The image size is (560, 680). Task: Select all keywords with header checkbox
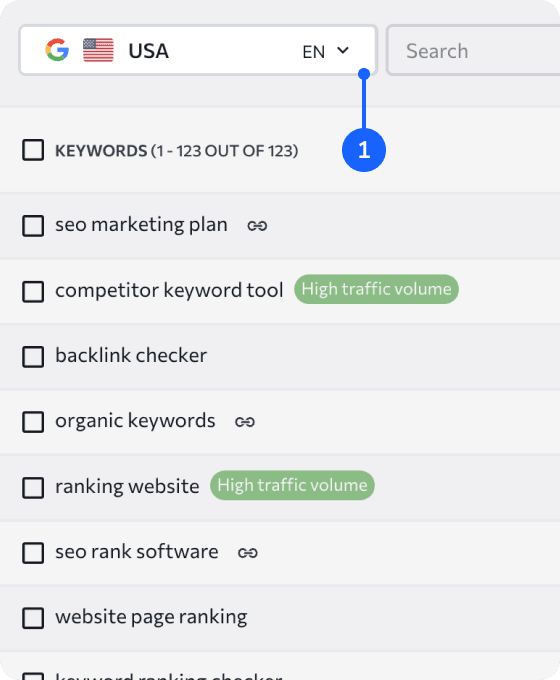click(x=33, y=150)
